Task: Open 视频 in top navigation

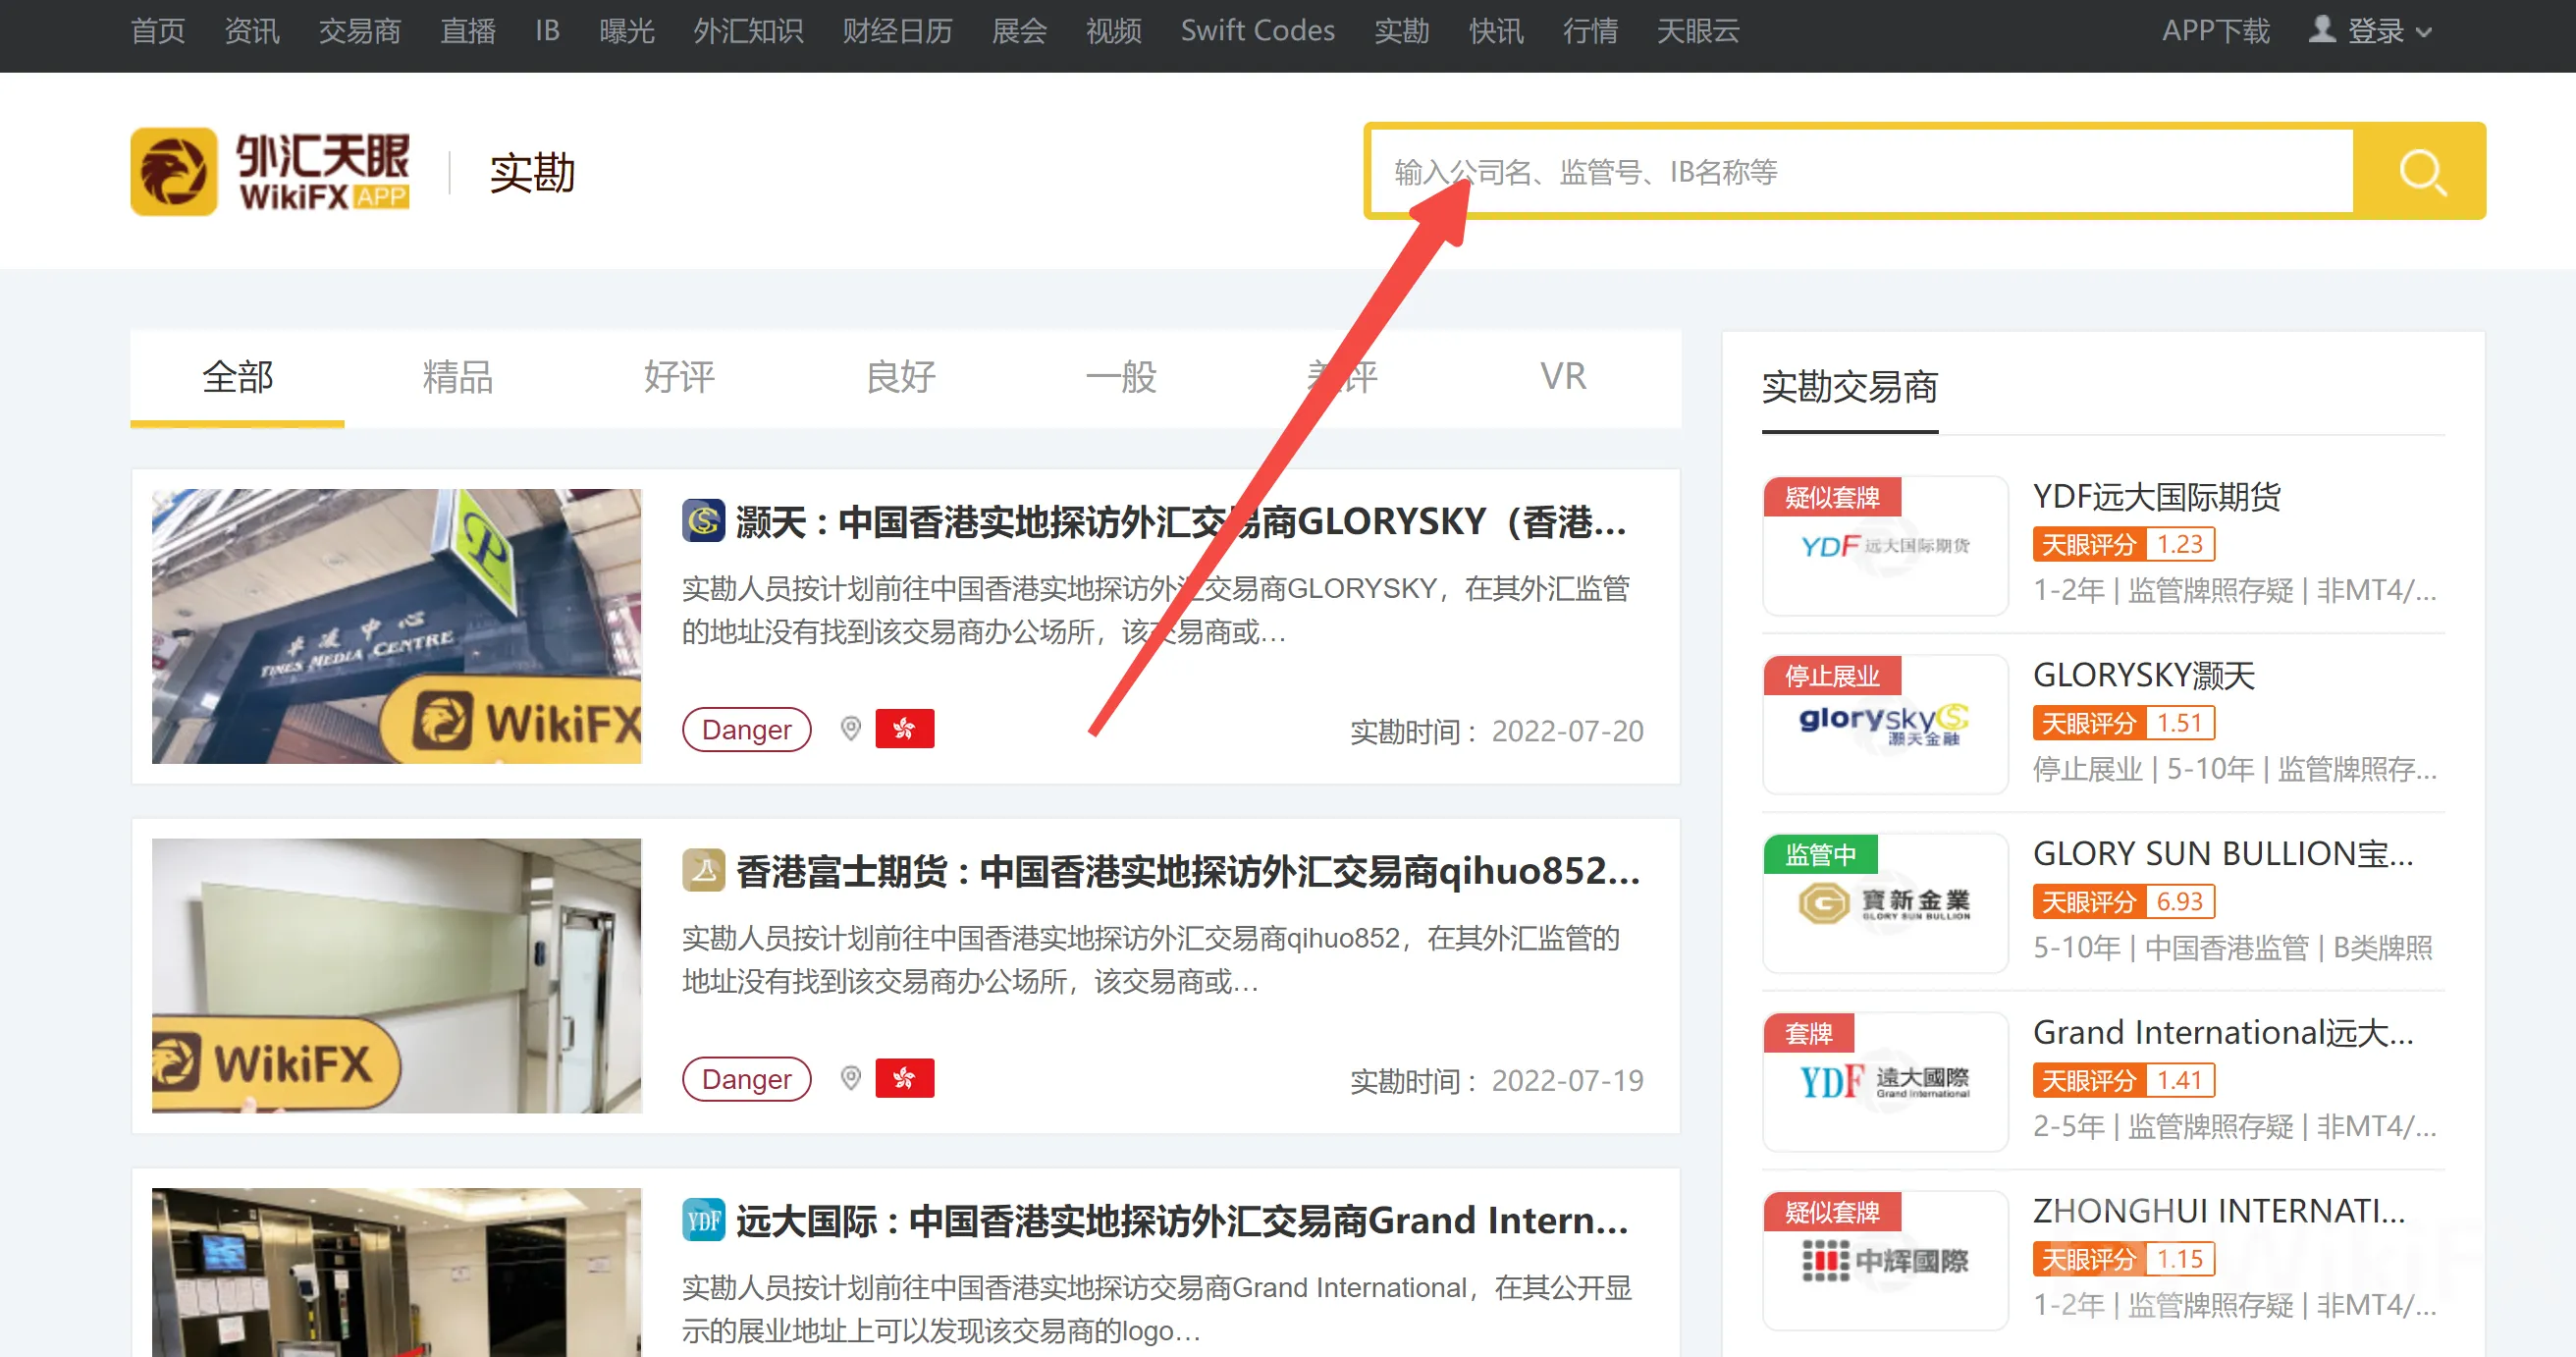Action: tap(1114, 31)
